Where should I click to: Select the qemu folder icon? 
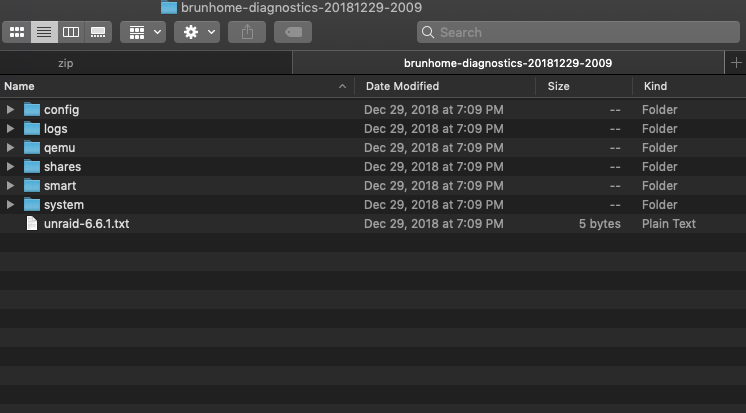32,148
